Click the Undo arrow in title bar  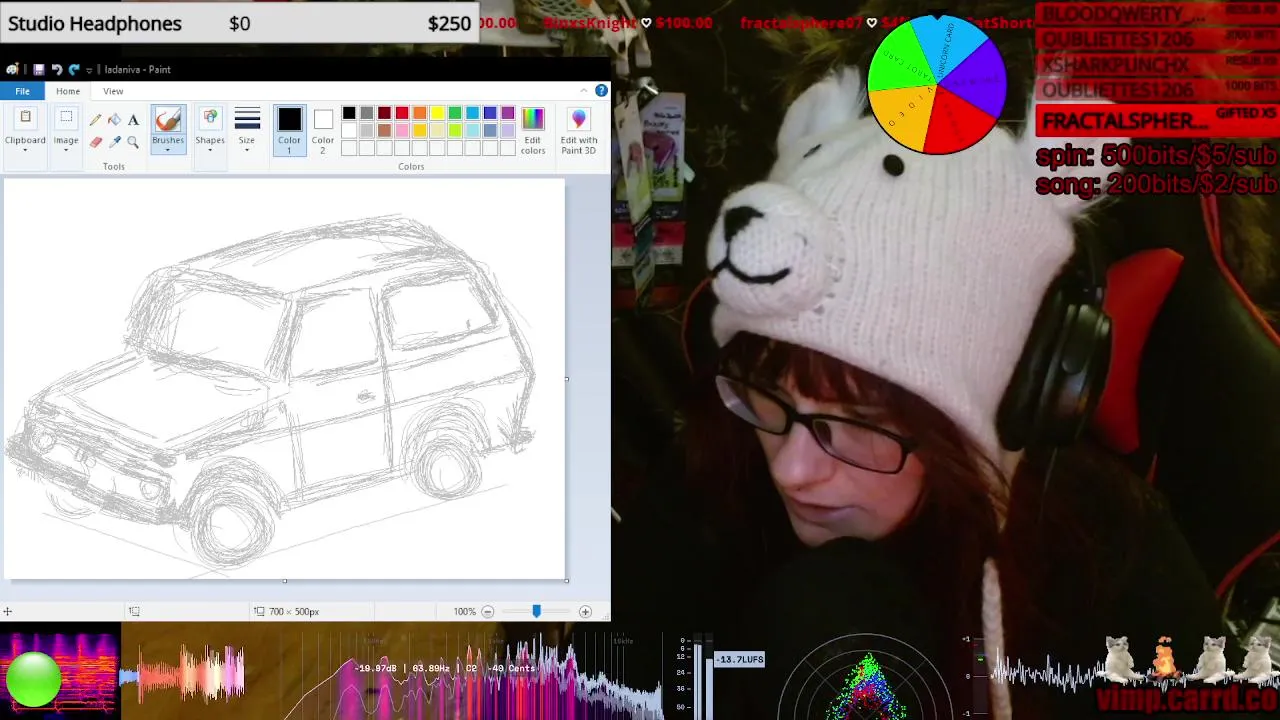[56, 69]
